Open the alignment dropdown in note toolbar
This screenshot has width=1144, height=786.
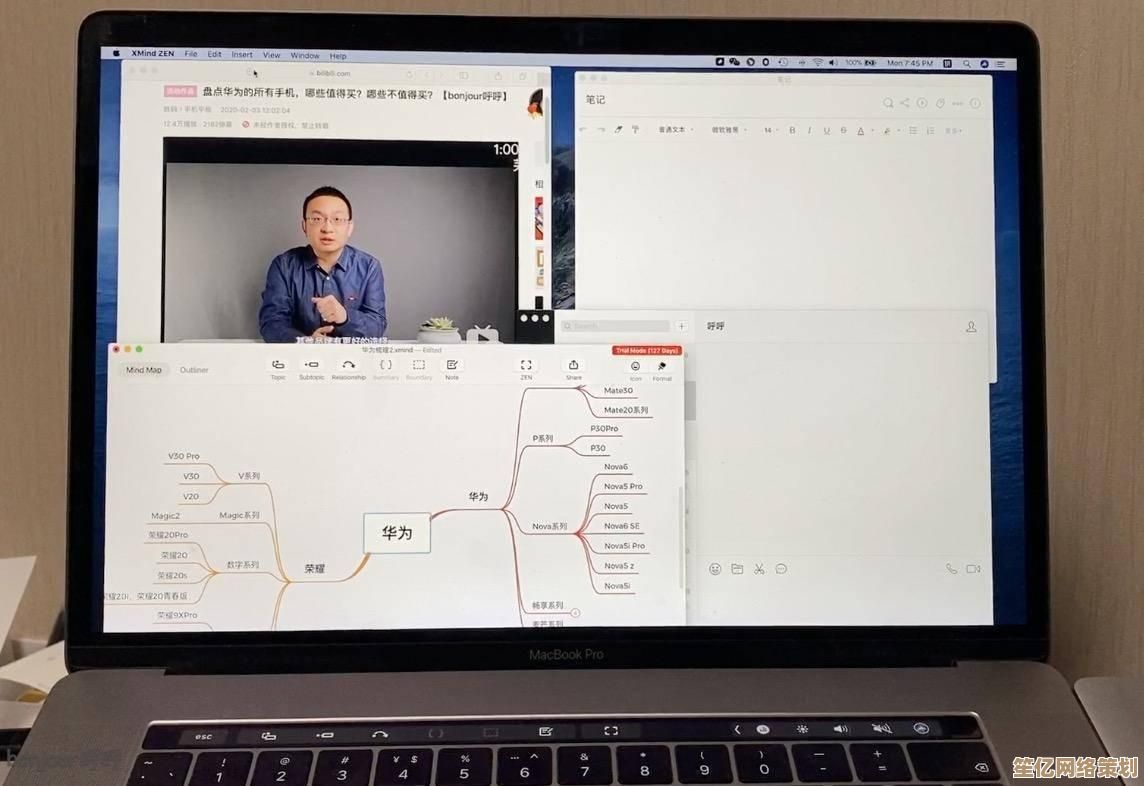click(x=954, y=131)
